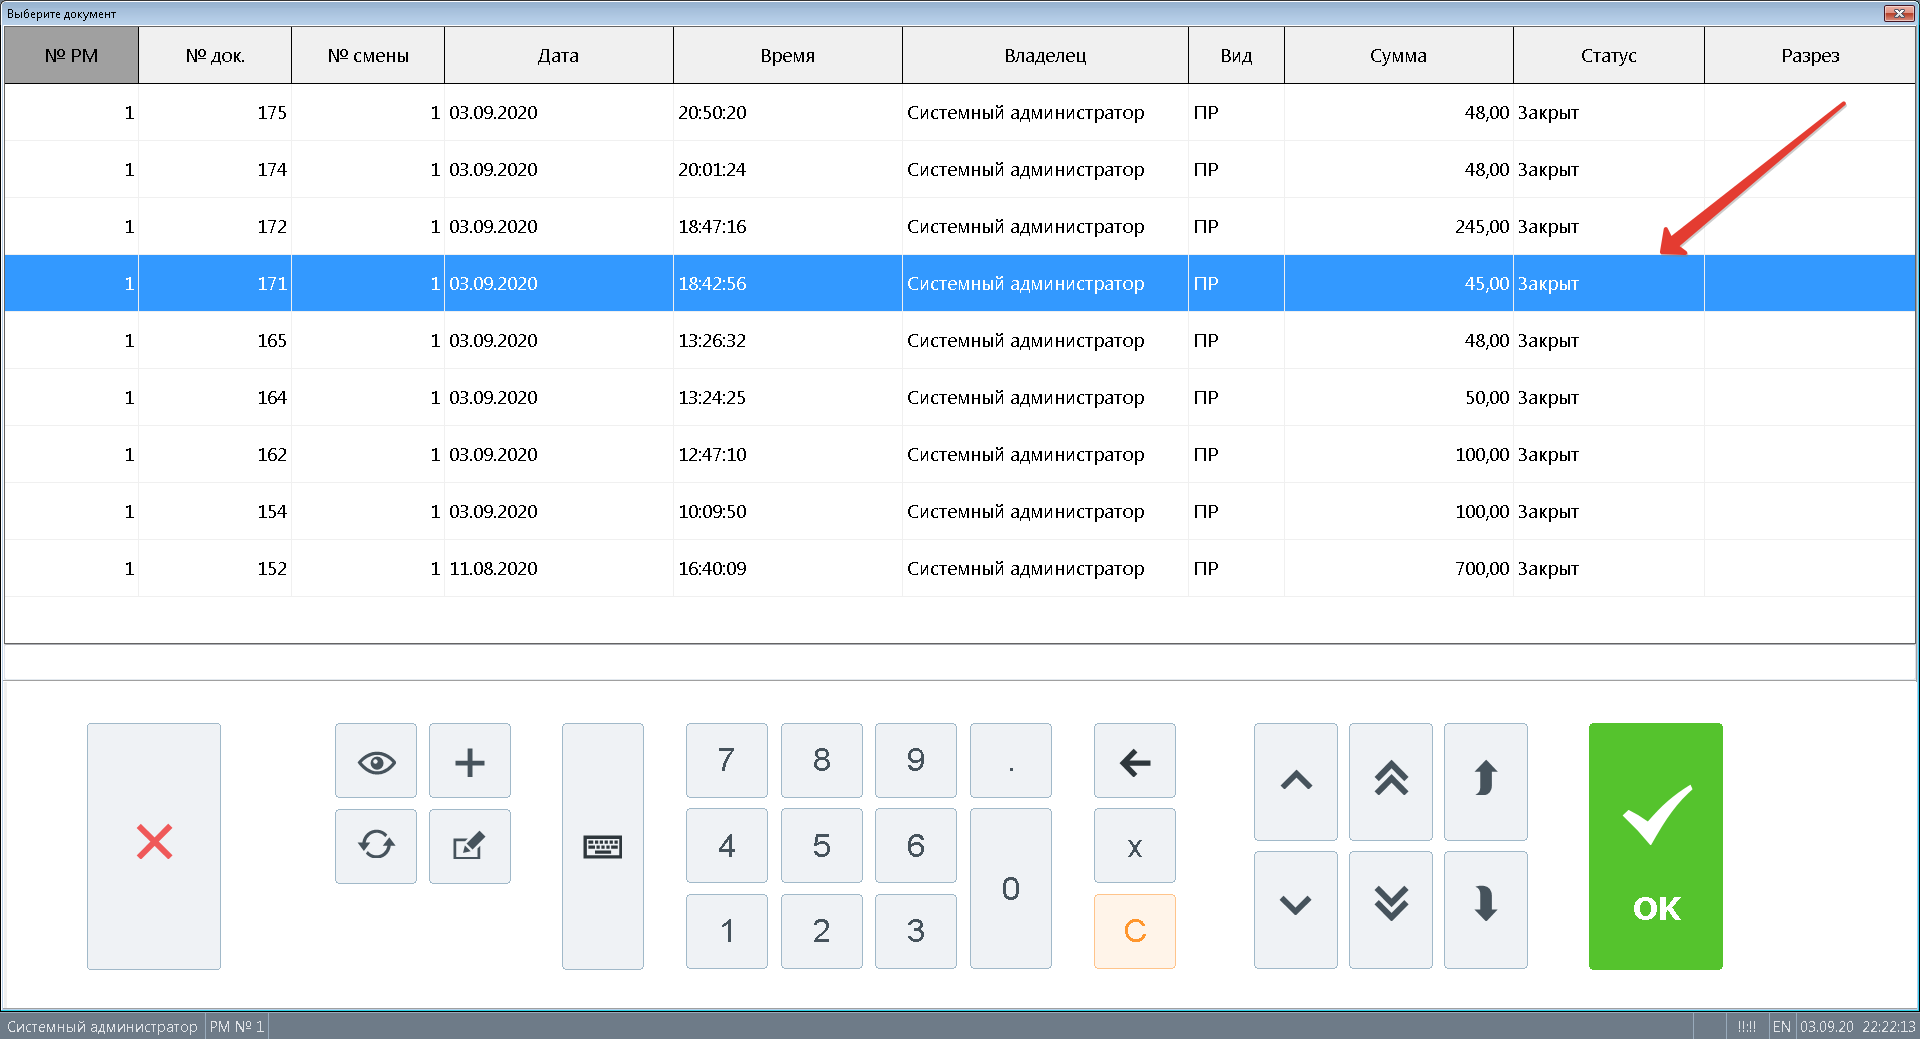The image size is (1920, 1039).
Task: Click РМ № 1 in status bar
Action: tap(237, 1026)
